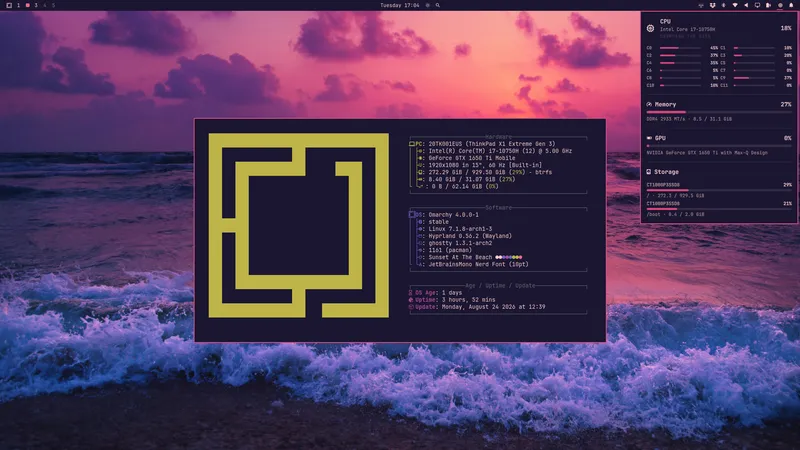
Task: Open the clock showing Tuesday 17:04
Action: [x=399, y=5]
